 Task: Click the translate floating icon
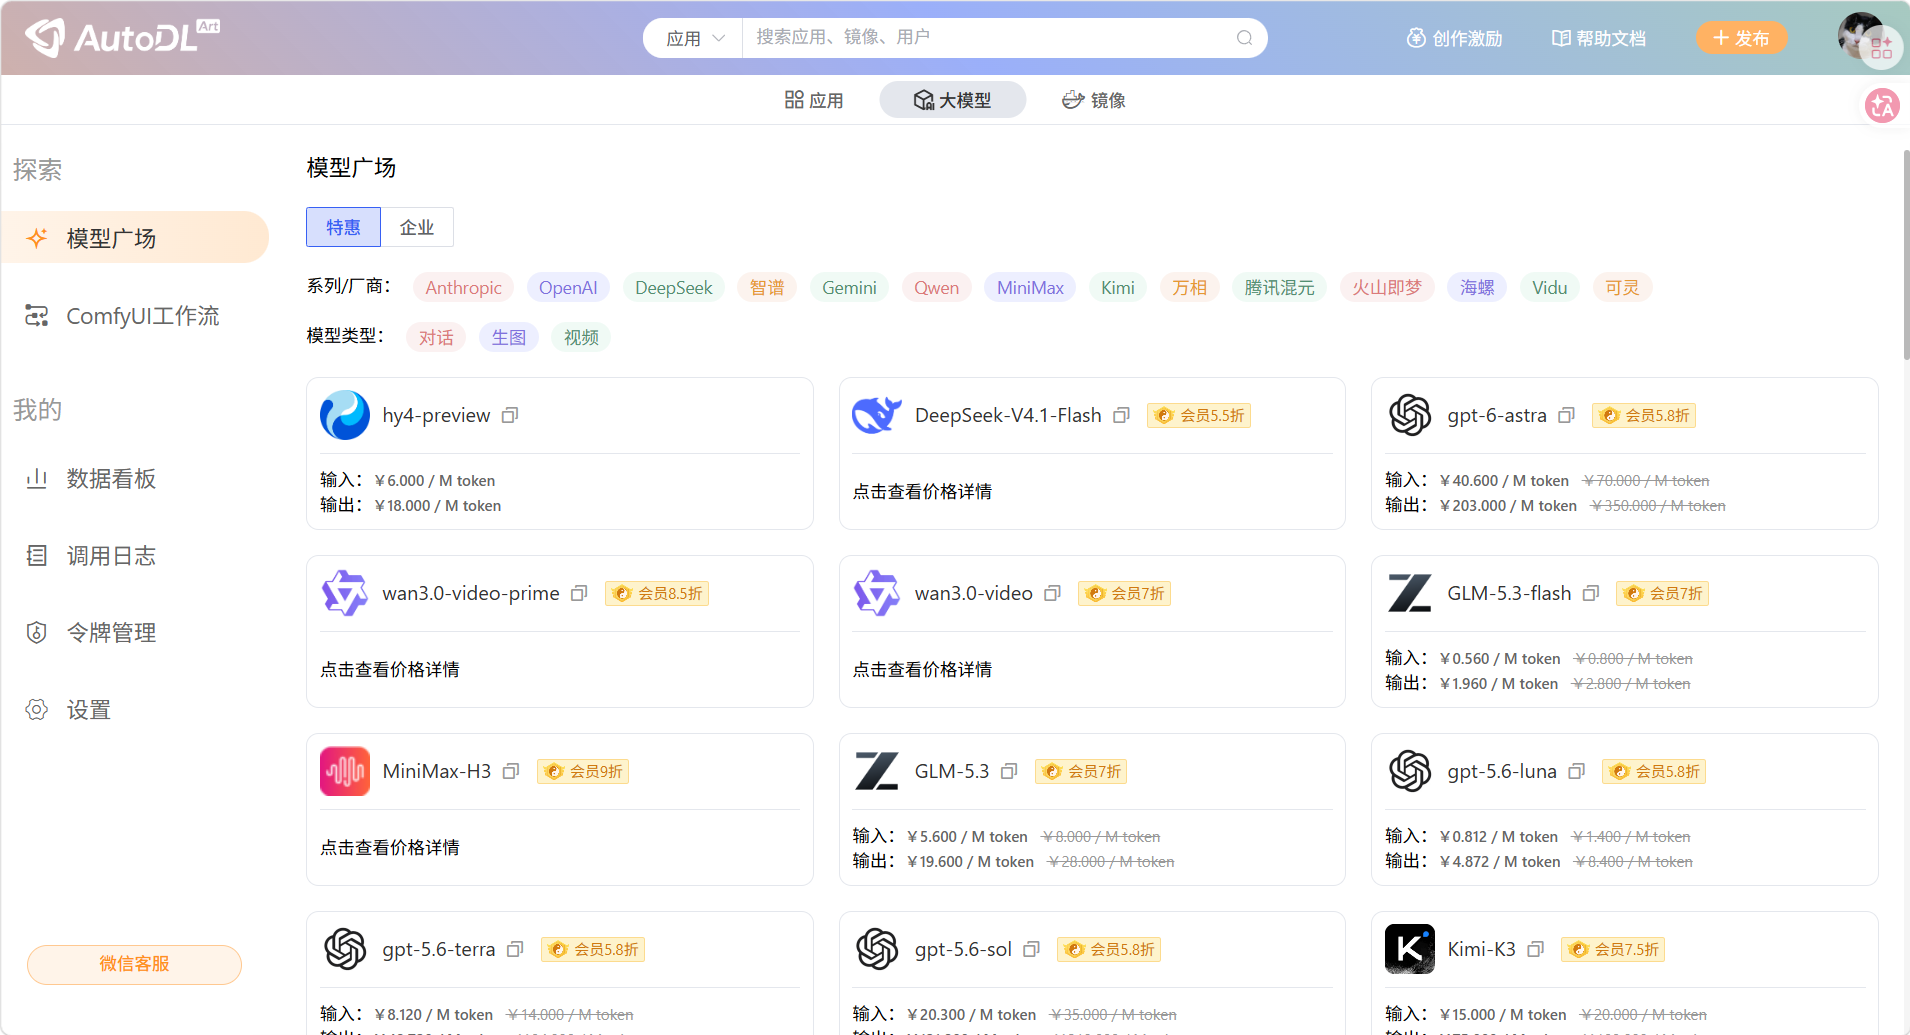click(1882, 105)
